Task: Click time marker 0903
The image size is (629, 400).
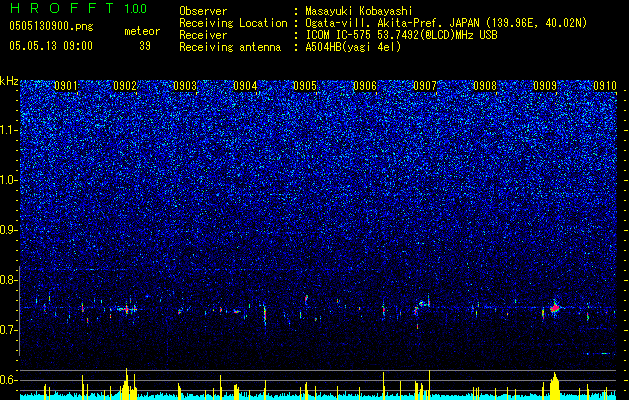Action: point(185,86)
